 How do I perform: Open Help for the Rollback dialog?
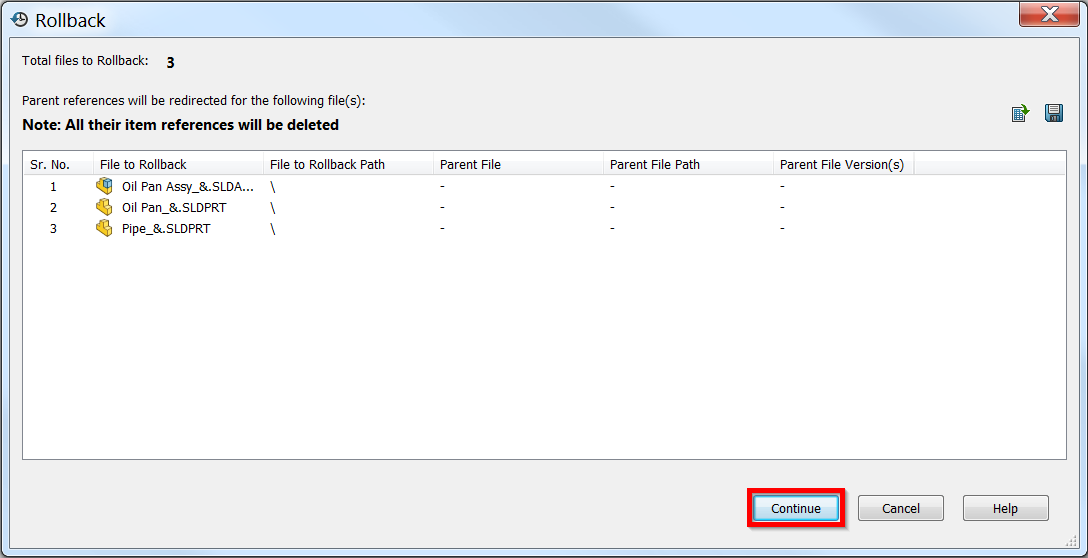[1005, 508]
